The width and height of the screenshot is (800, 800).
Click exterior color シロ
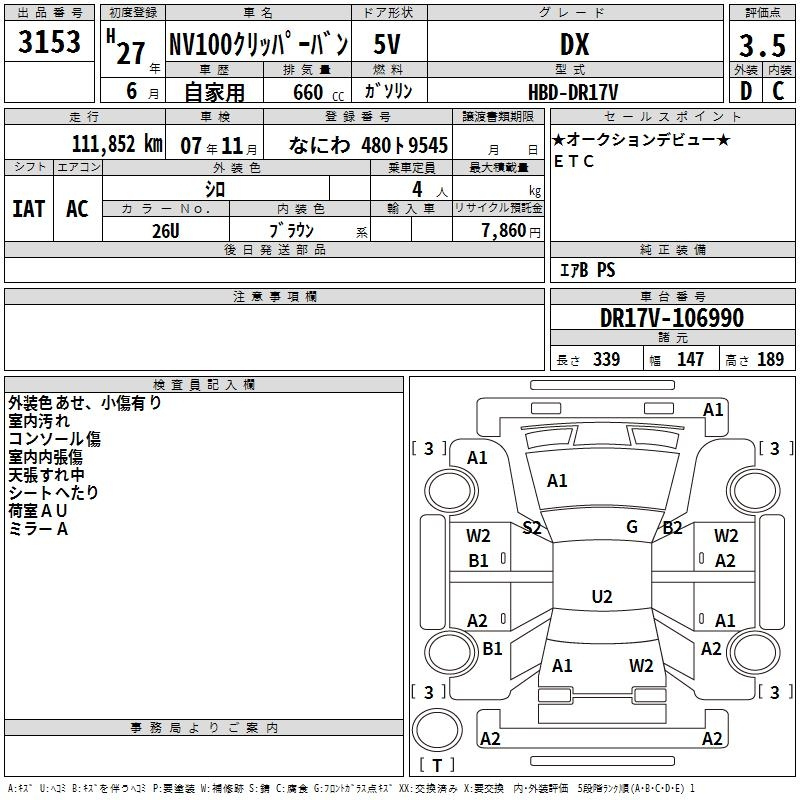pyautogui.click(x=215, y=190)
